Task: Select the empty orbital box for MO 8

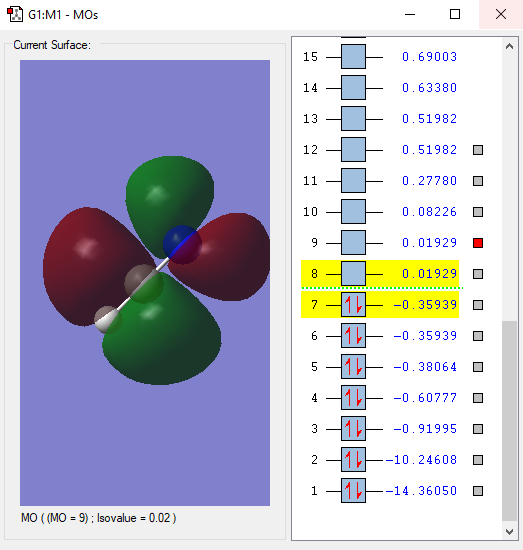Action: [x=353, y=274]
